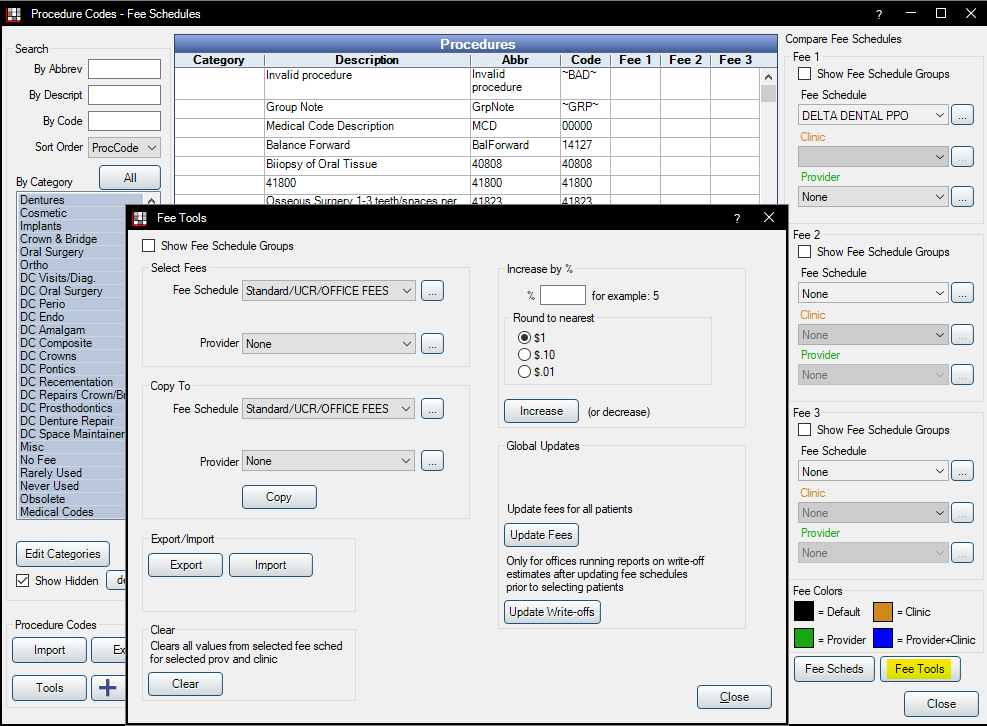The image size is (987, 726).
Task: Click the blue Provider+Clinic color swatch
Action: (x=883, y=638)
